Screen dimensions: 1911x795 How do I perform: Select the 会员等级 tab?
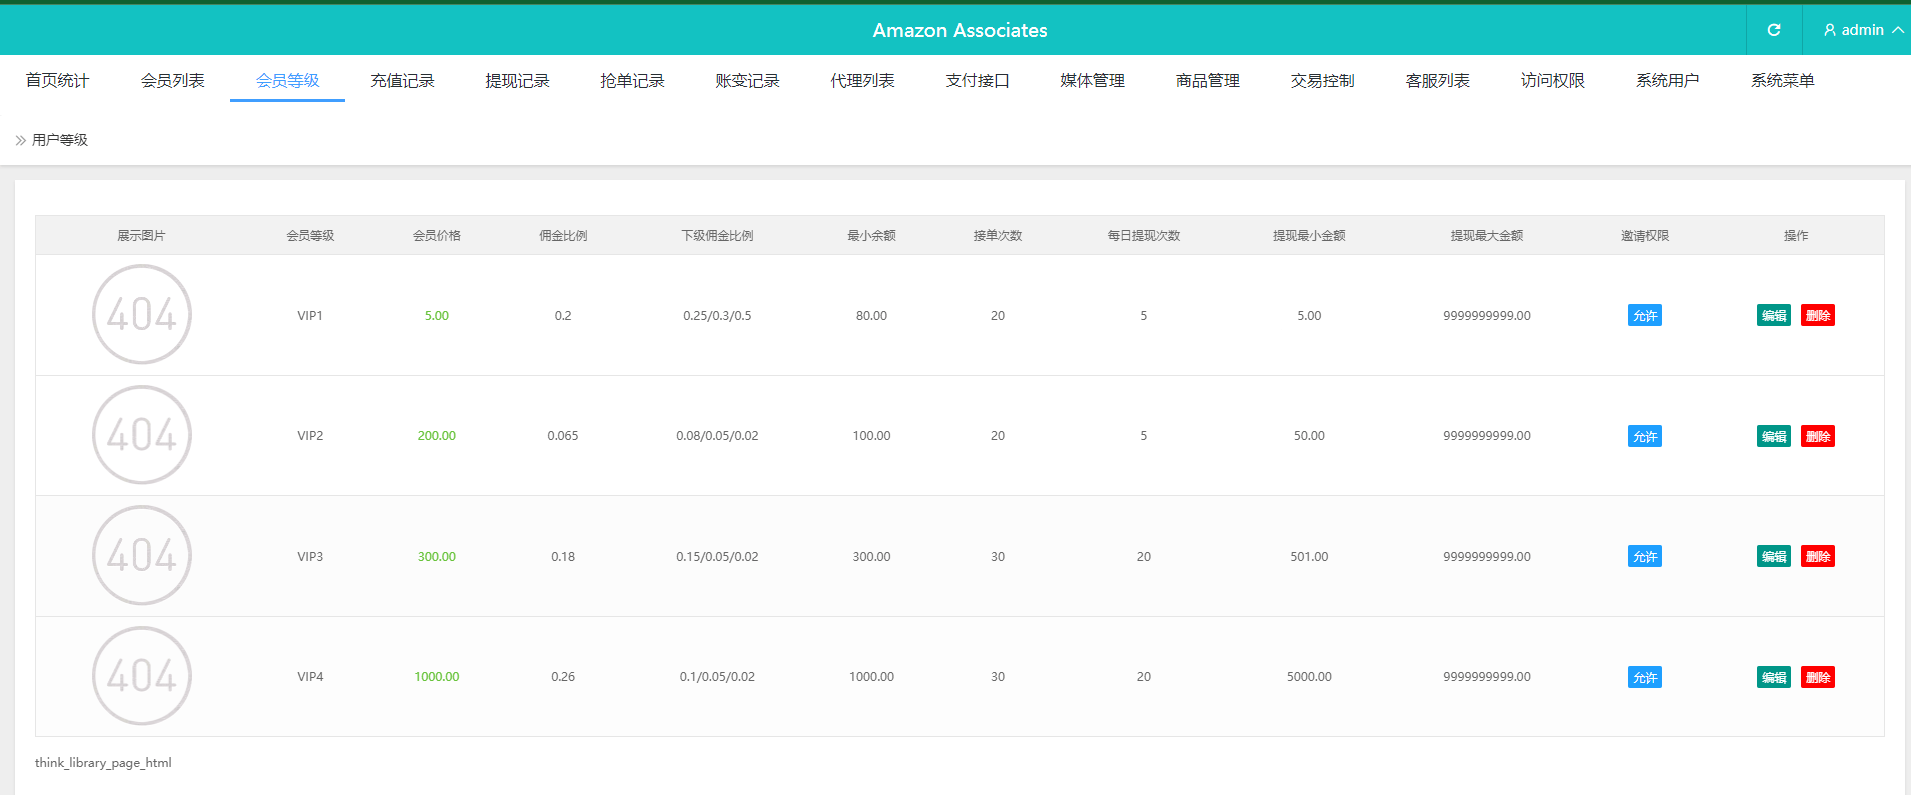coord(287,80)
